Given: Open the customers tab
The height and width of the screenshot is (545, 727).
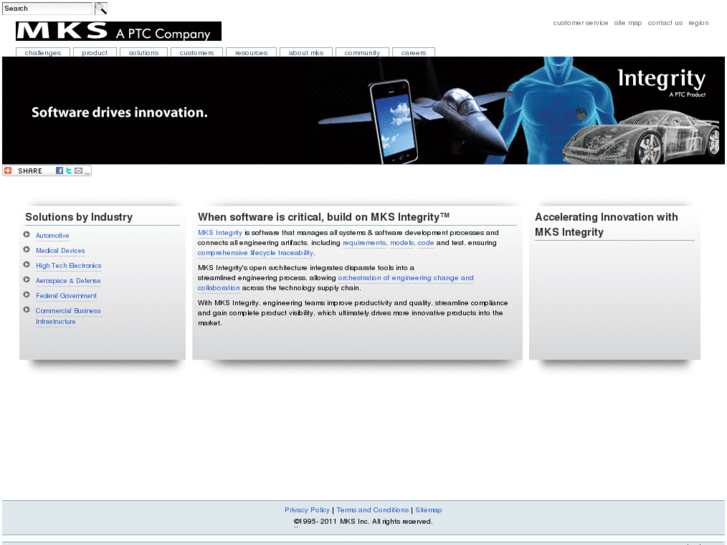Looking at the screenshot, I should pyautogui.click(x=197, y=52).
